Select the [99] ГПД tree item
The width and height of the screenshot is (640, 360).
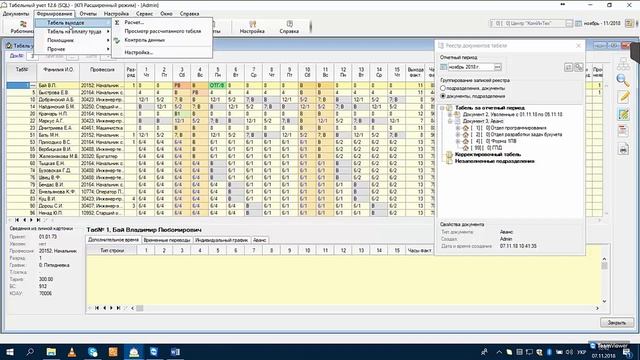tap(487, 148)
